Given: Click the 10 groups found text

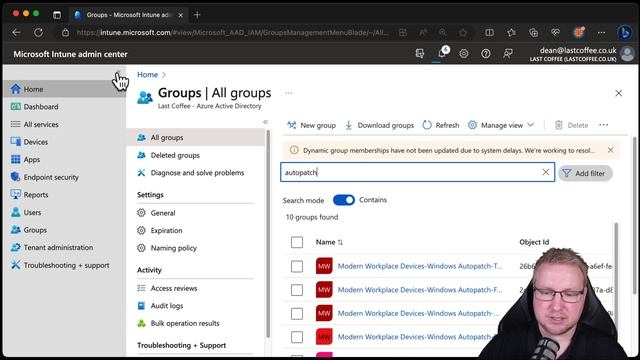Looking at the screenshot, I should click(312, 217).
